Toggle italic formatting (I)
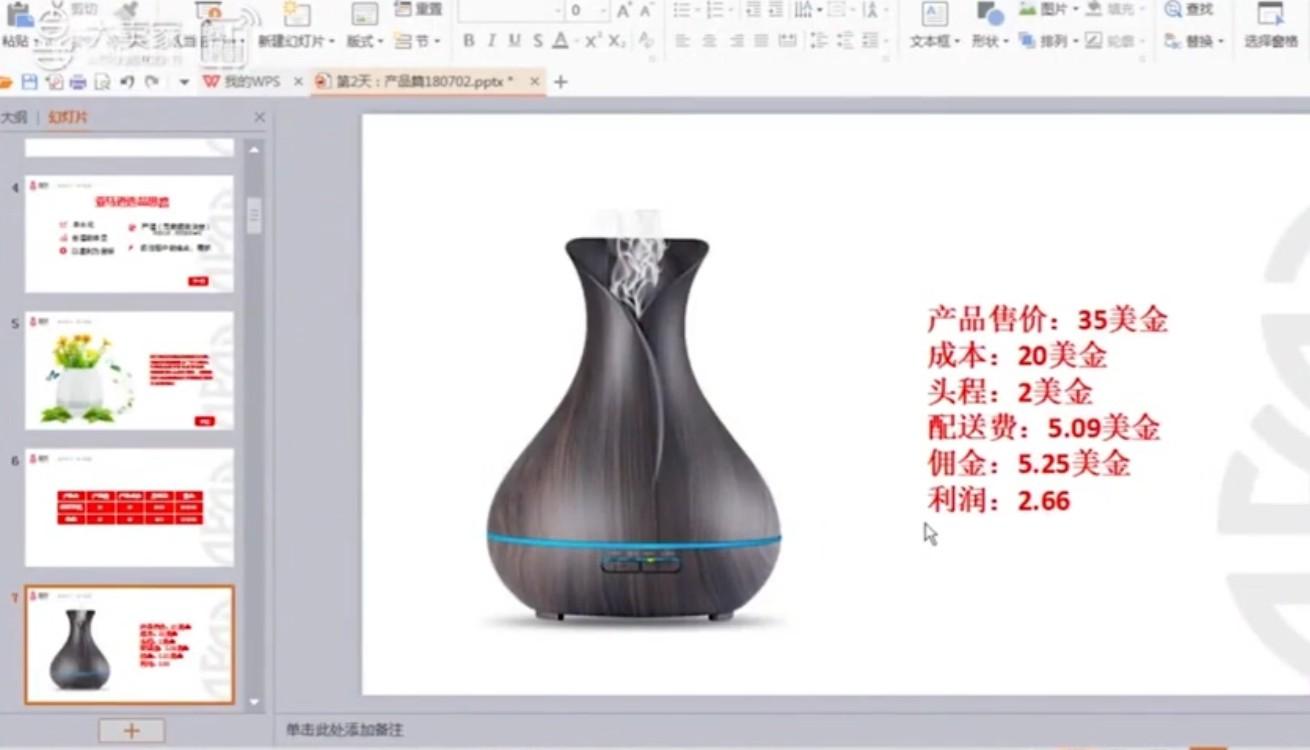The image size is (1310, 750). tap(491, 41)
